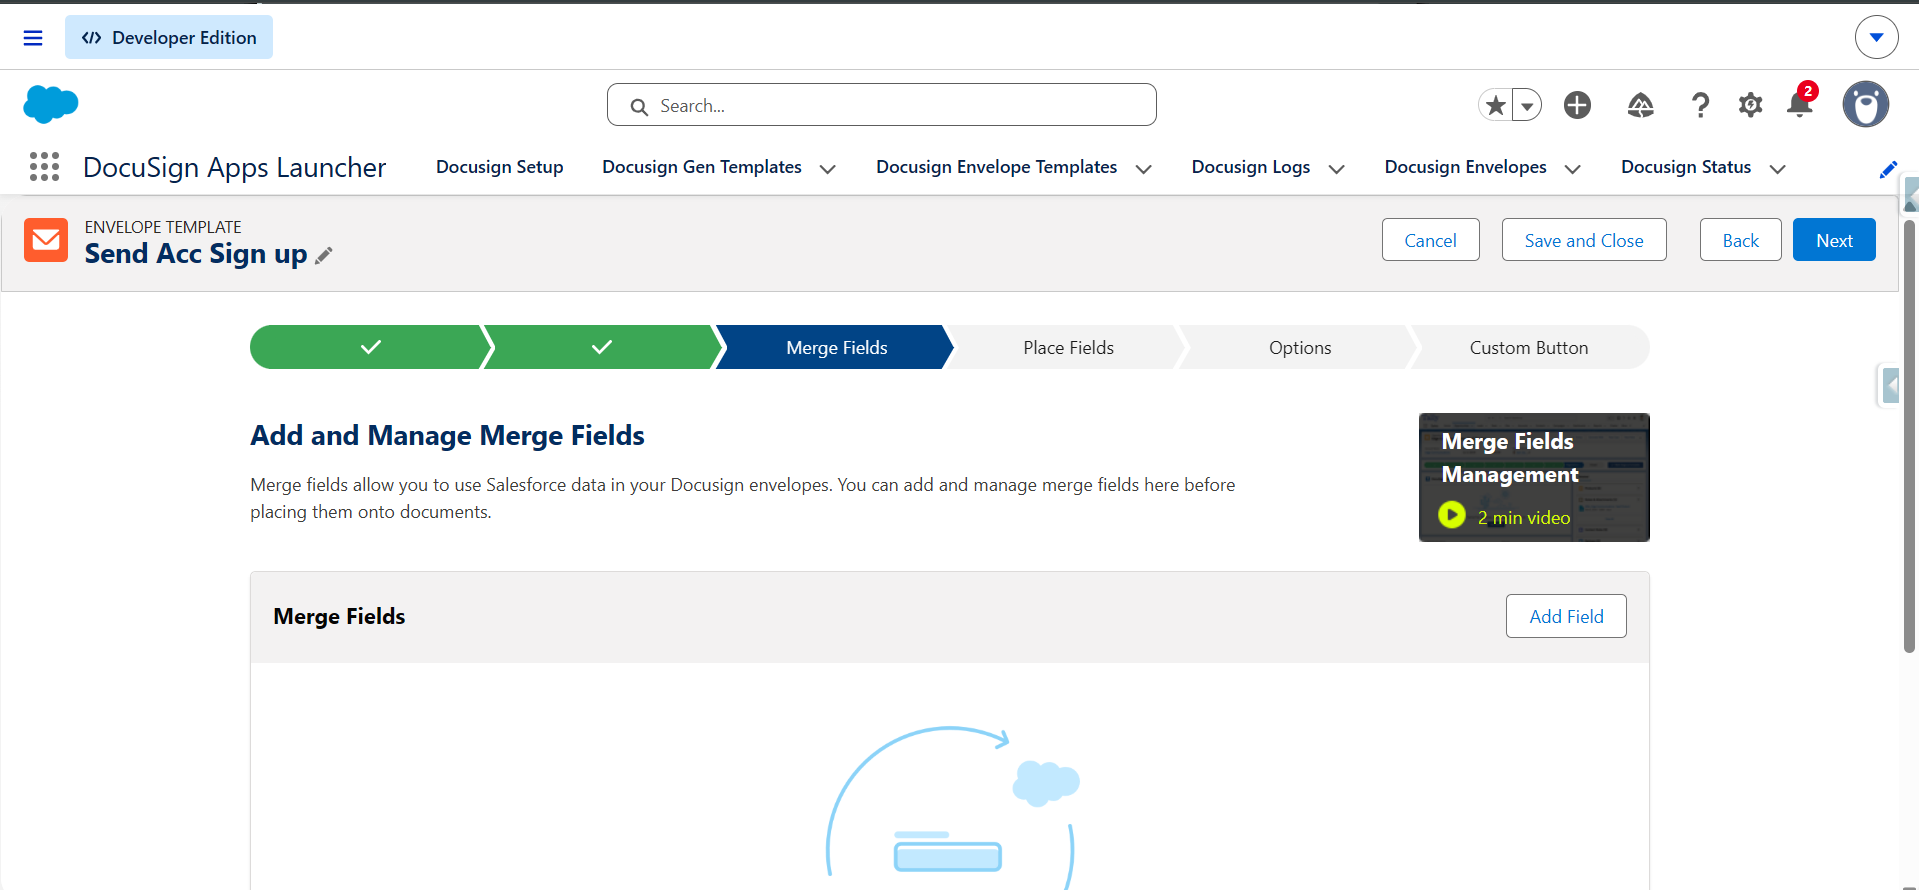
Task: Edit the template name pencil icon
Action: (x=323, y=256)
